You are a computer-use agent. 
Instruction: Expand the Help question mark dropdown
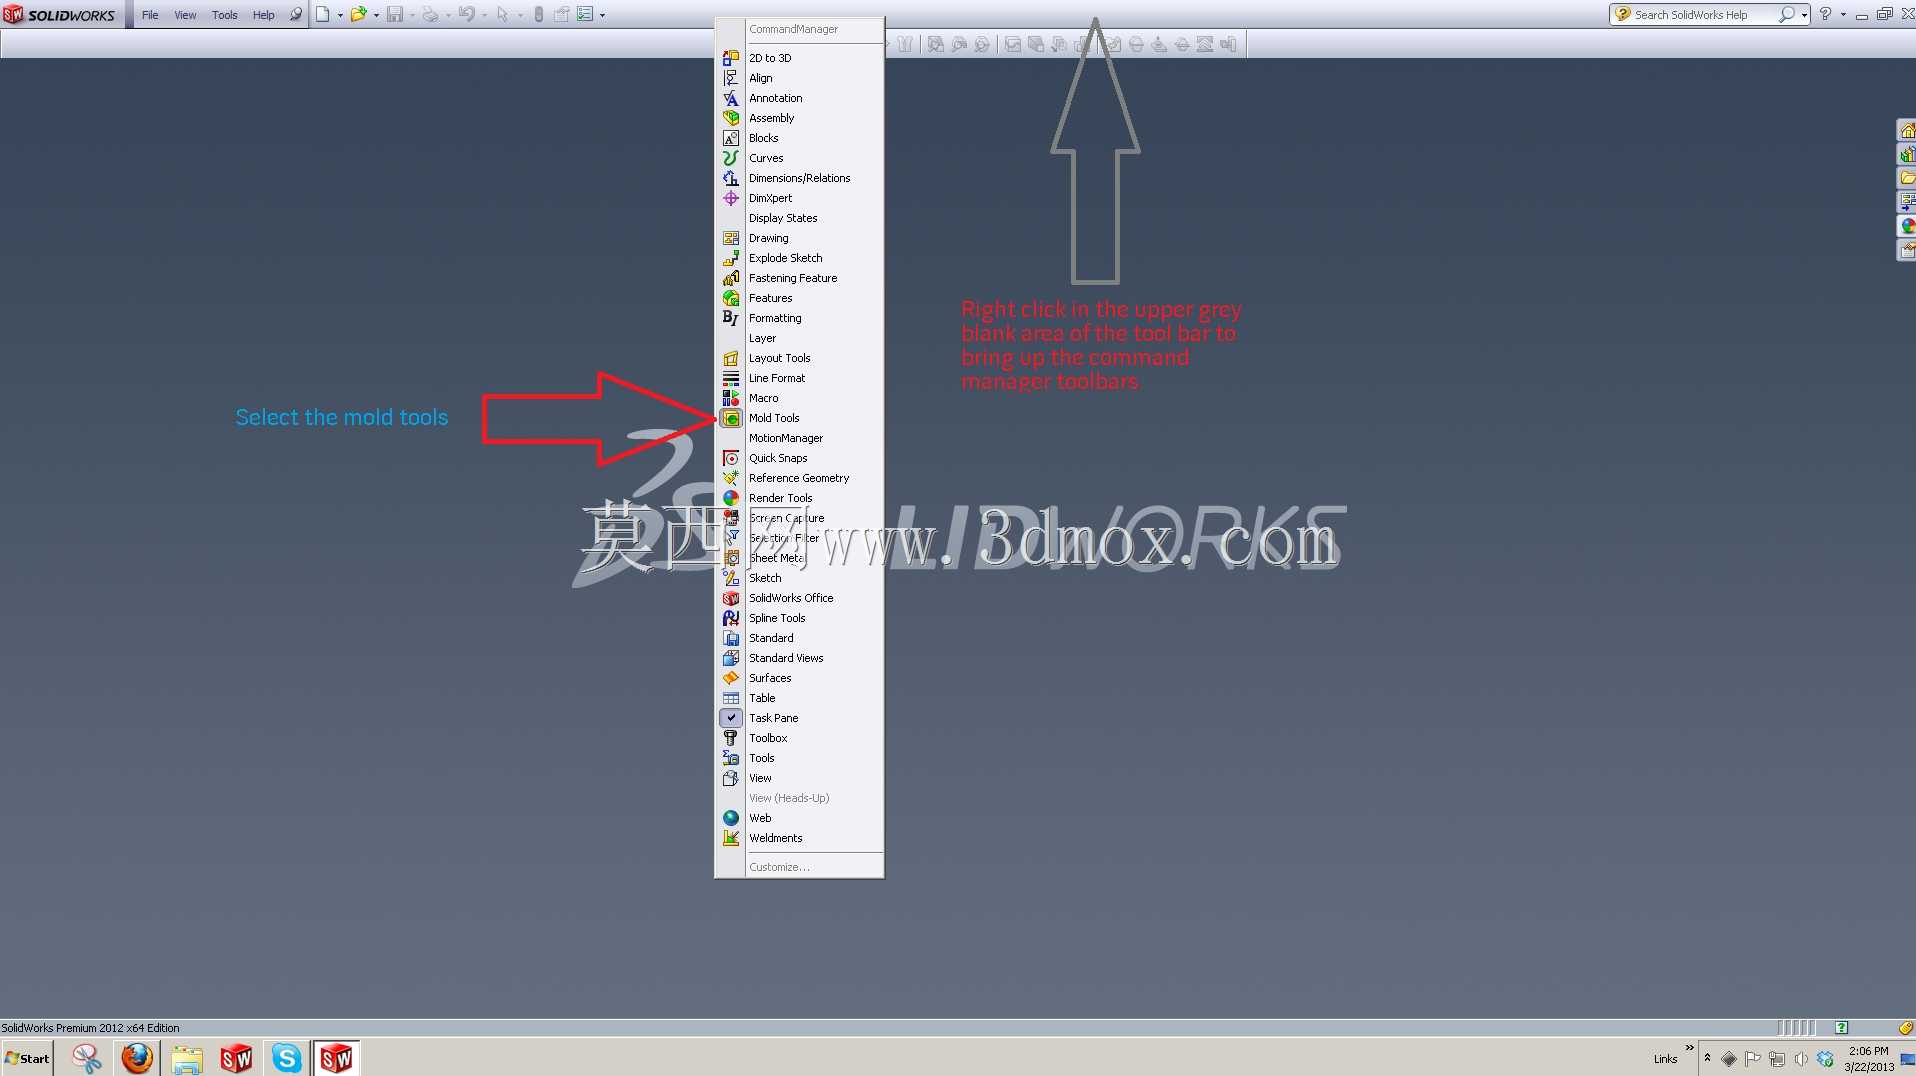pyautogui.click(x=1843, y=15)
